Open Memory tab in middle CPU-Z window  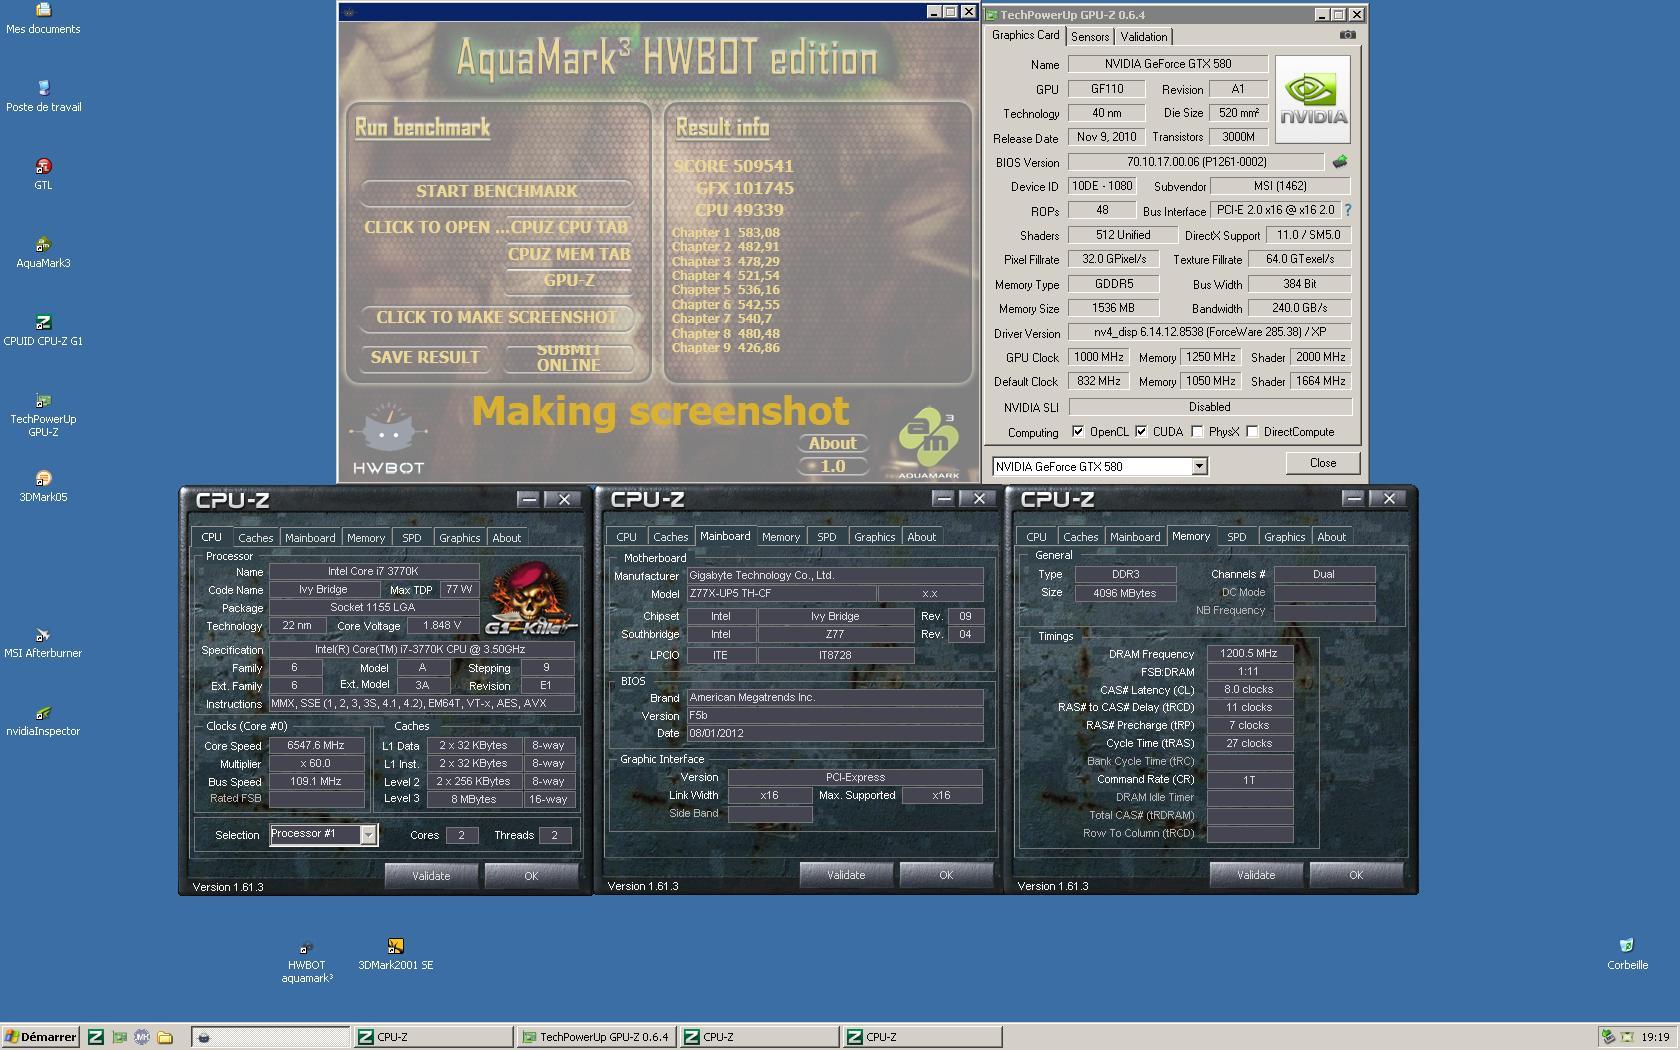click(x=780, y=537)
